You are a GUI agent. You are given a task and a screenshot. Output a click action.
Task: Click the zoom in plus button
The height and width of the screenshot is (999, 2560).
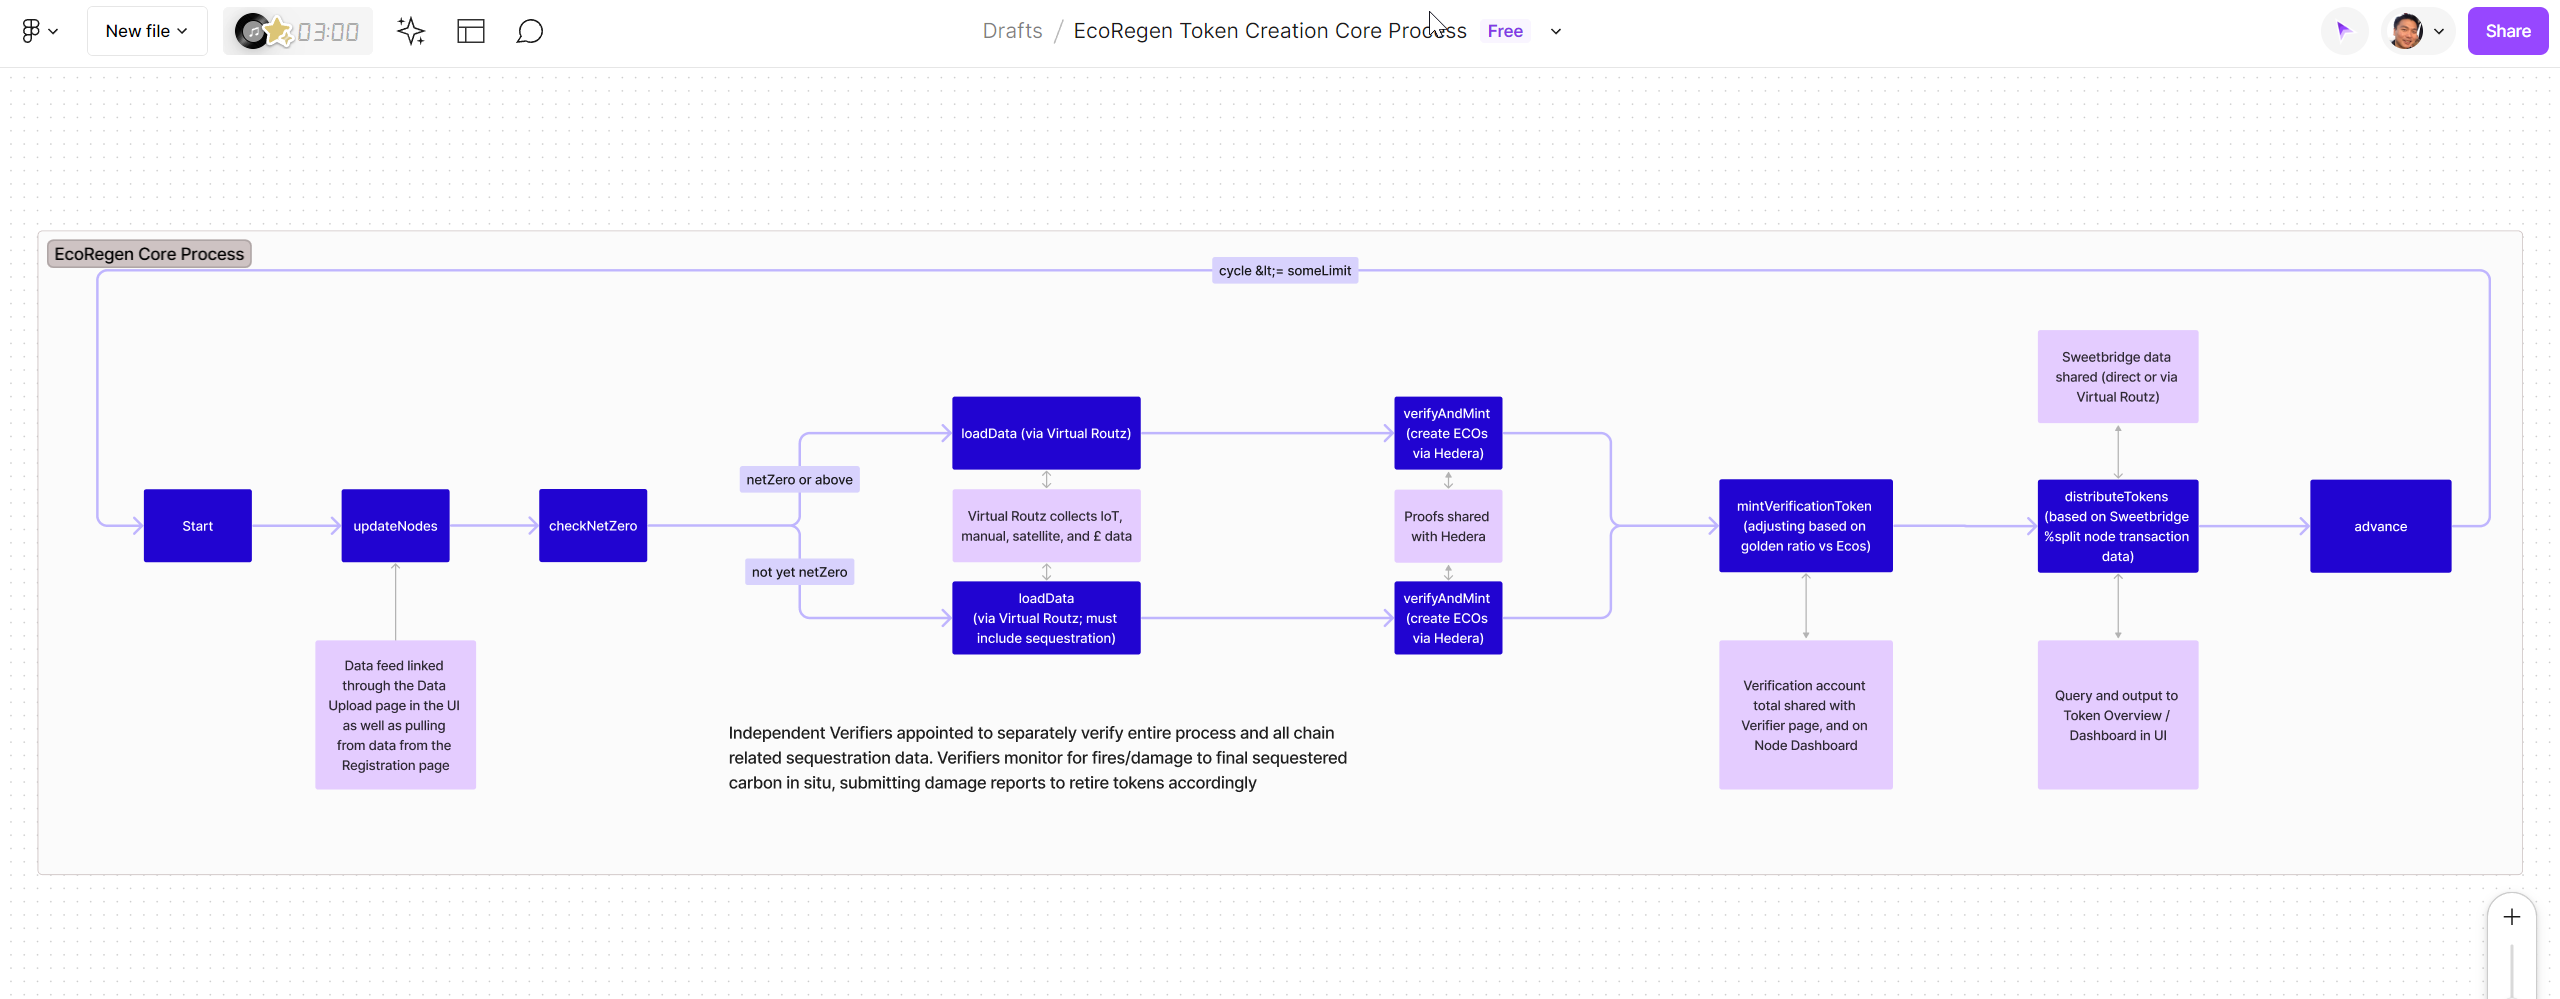[2512, 917]
